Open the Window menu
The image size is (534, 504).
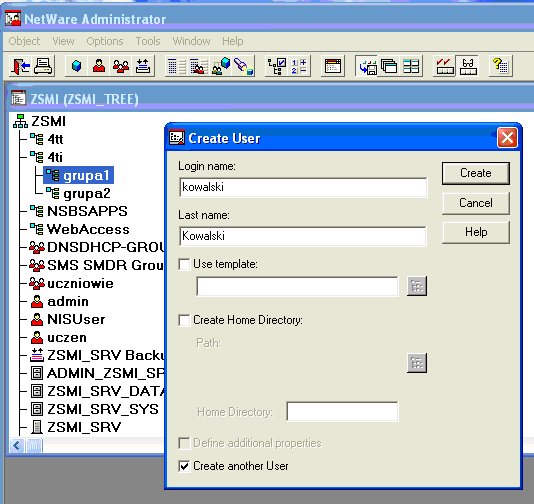[191, 41]
